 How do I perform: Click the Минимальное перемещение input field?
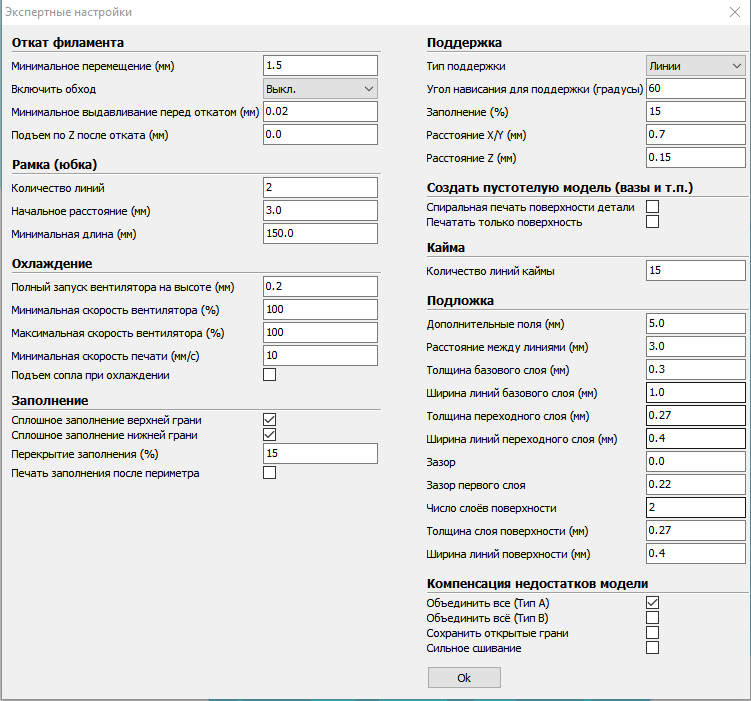pyautogui.click(x=320, y=65)
